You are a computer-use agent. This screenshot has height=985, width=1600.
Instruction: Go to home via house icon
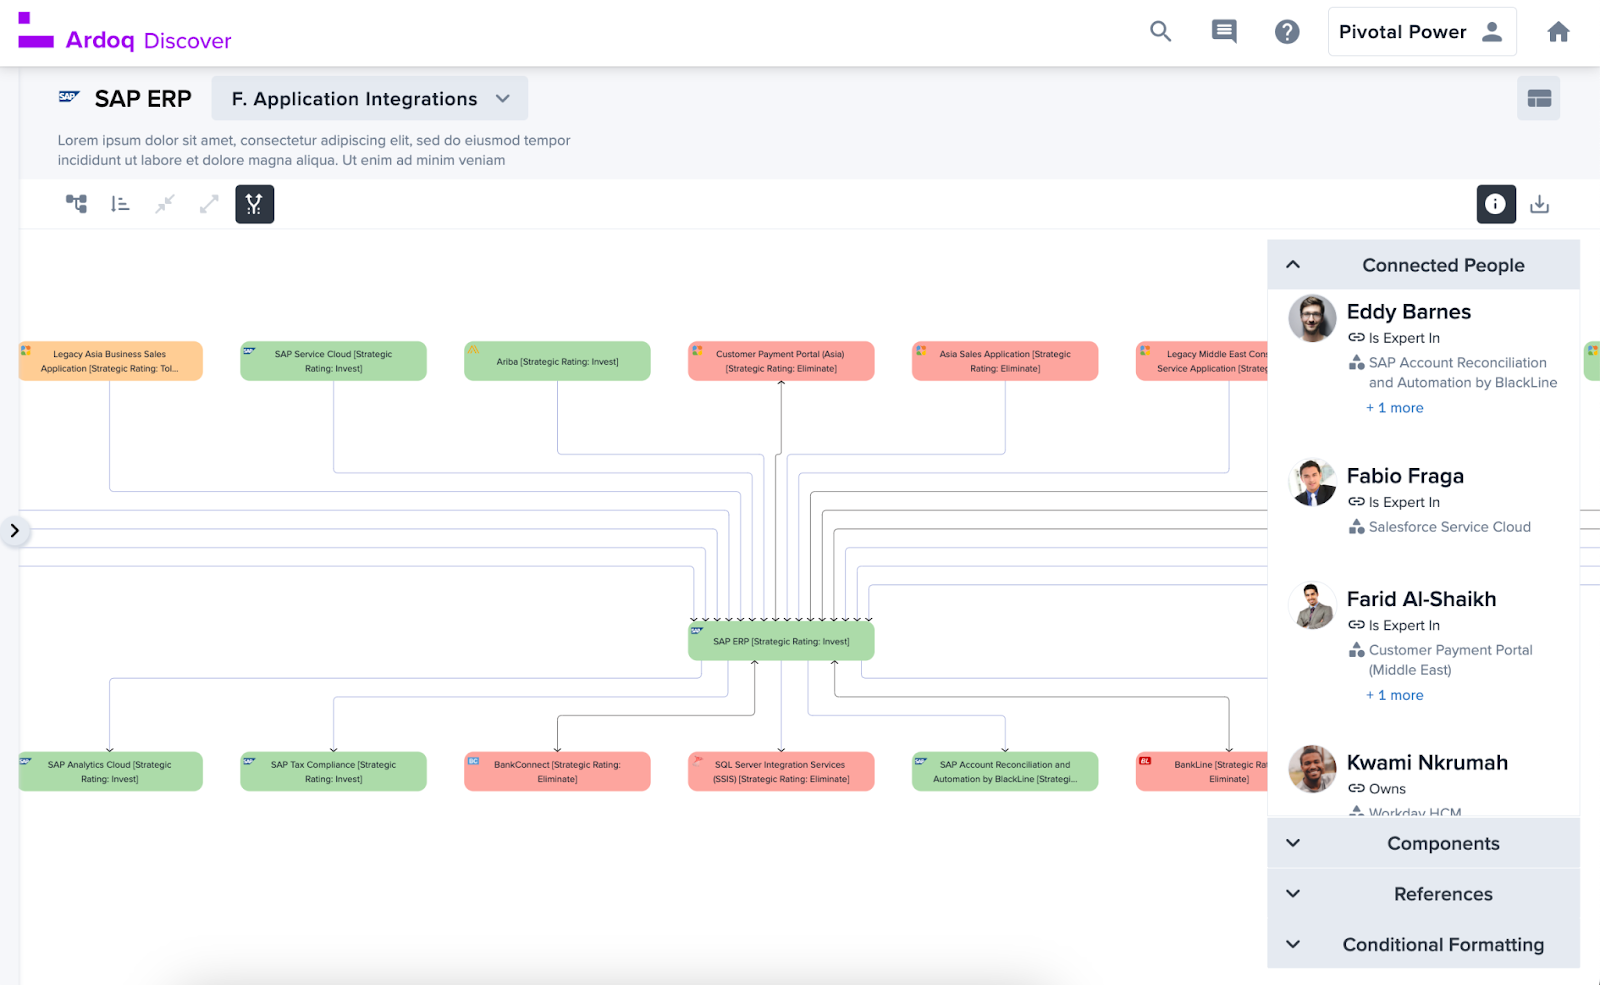pyautogui.click(x=1558, y=31)
